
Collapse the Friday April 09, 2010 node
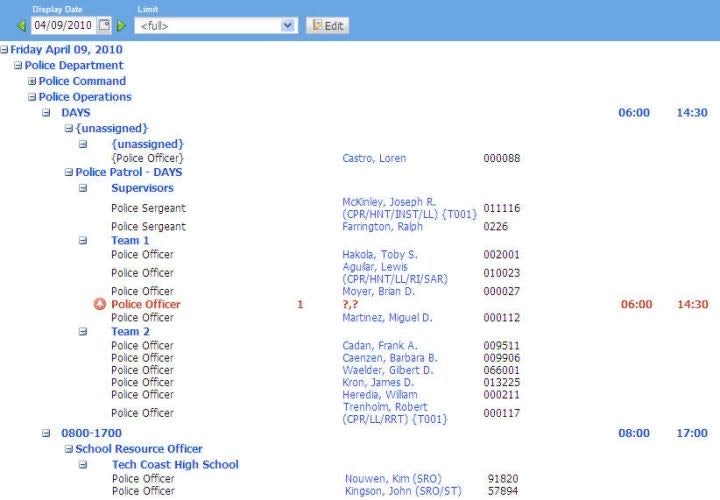pyautogui.click(x=4, y=49)
